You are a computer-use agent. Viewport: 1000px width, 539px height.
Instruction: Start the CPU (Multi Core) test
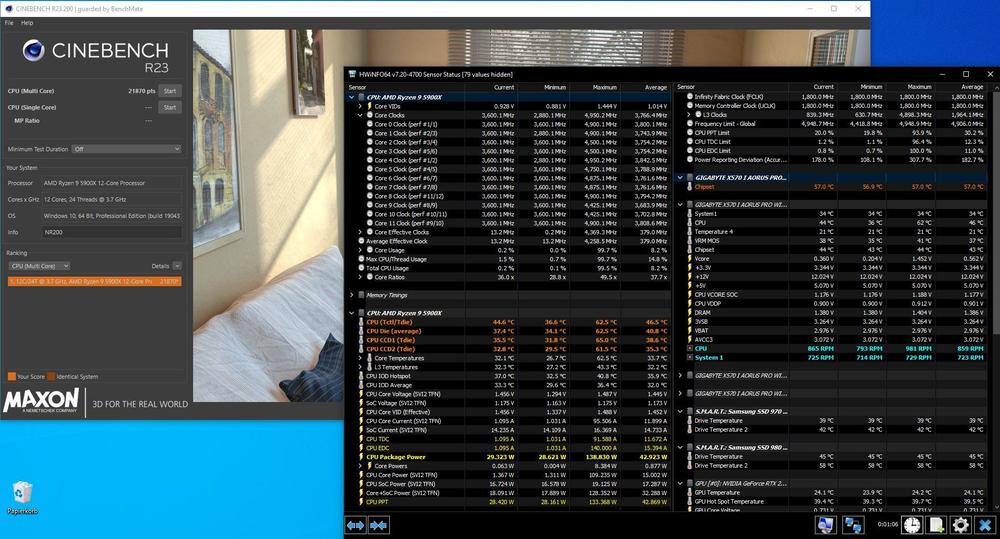pos(170,91)
